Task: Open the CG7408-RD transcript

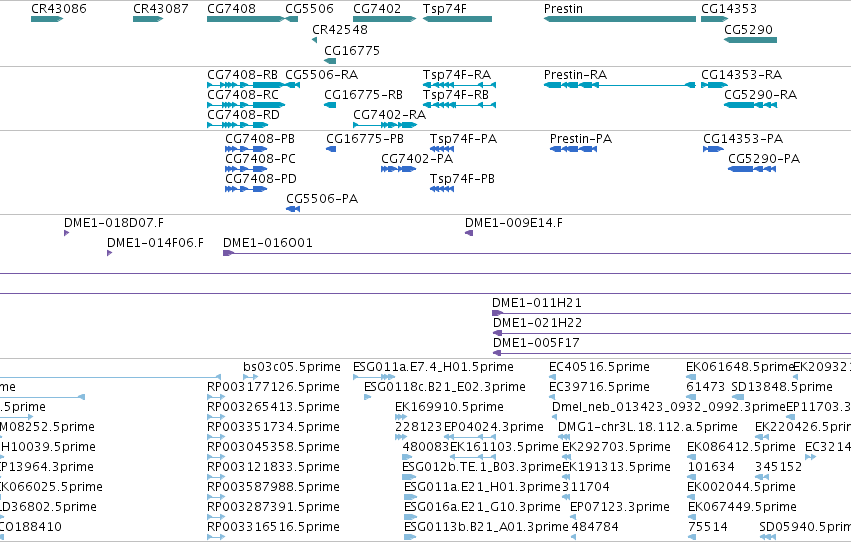Action: (x=238, y=125)
